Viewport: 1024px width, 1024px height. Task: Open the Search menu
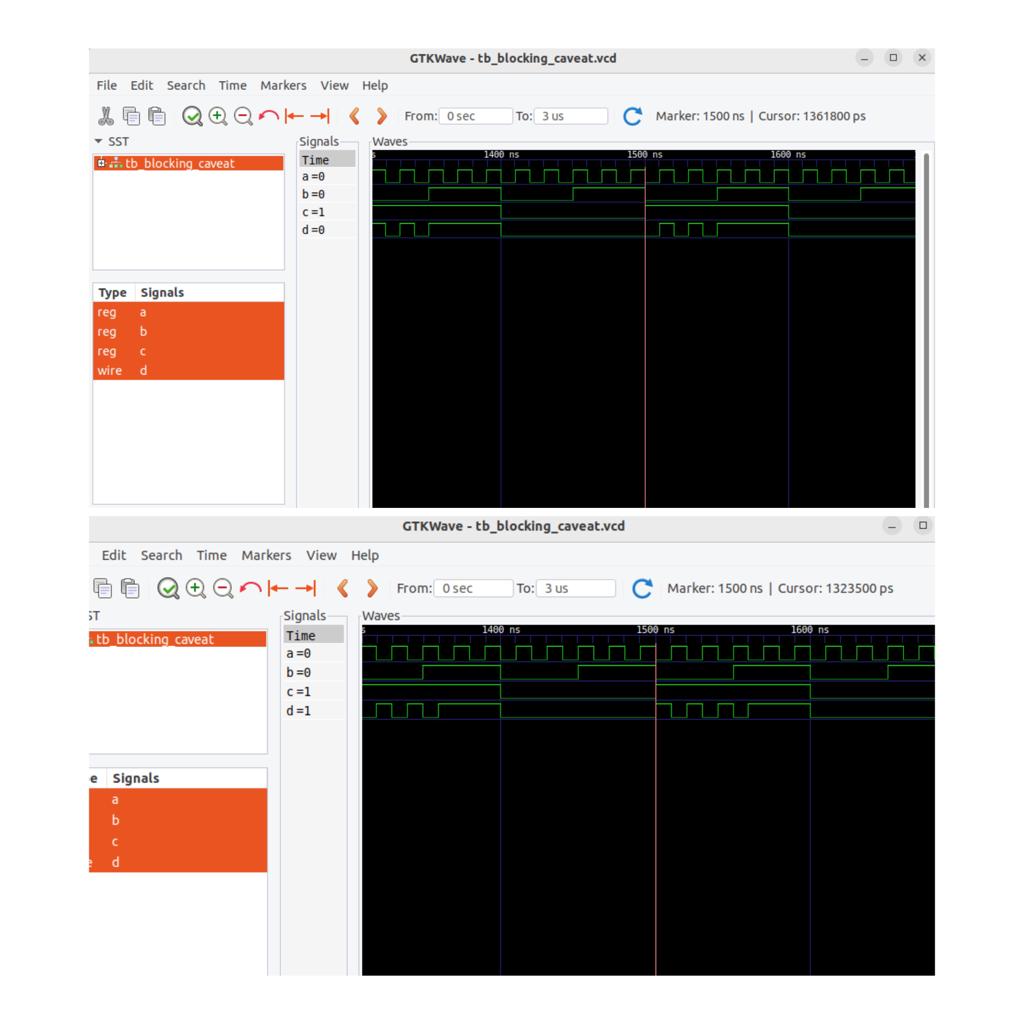click(x=185, y=85)
